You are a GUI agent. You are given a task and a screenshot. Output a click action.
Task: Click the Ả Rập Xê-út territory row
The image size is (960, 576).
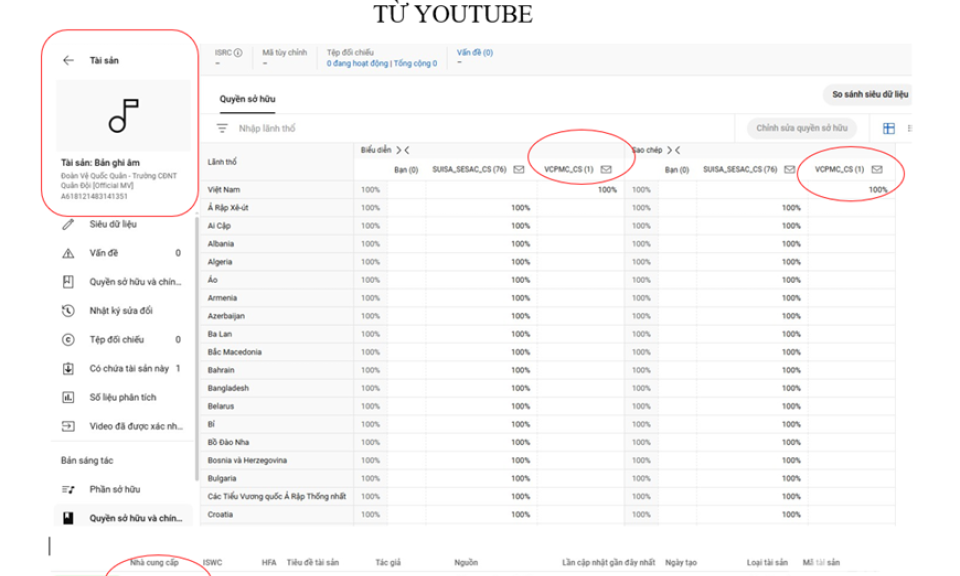pyautogui.click(x=547, y=208)
